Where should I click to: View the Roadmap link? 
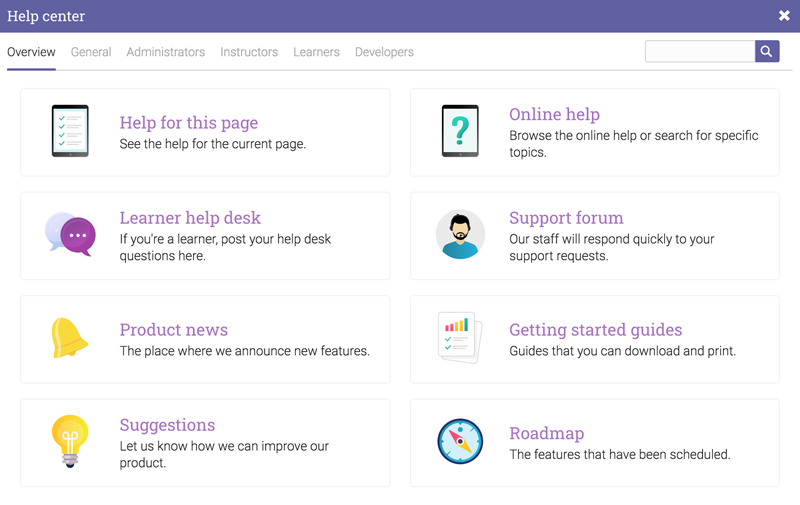pyautogui.click(x=546, y=433)
